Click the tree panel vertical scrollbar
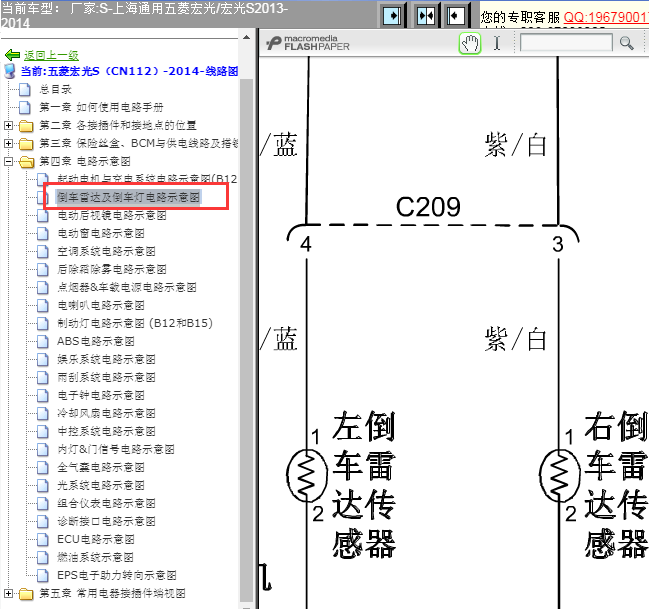This screenshot has height=609, width=649. 247,339
